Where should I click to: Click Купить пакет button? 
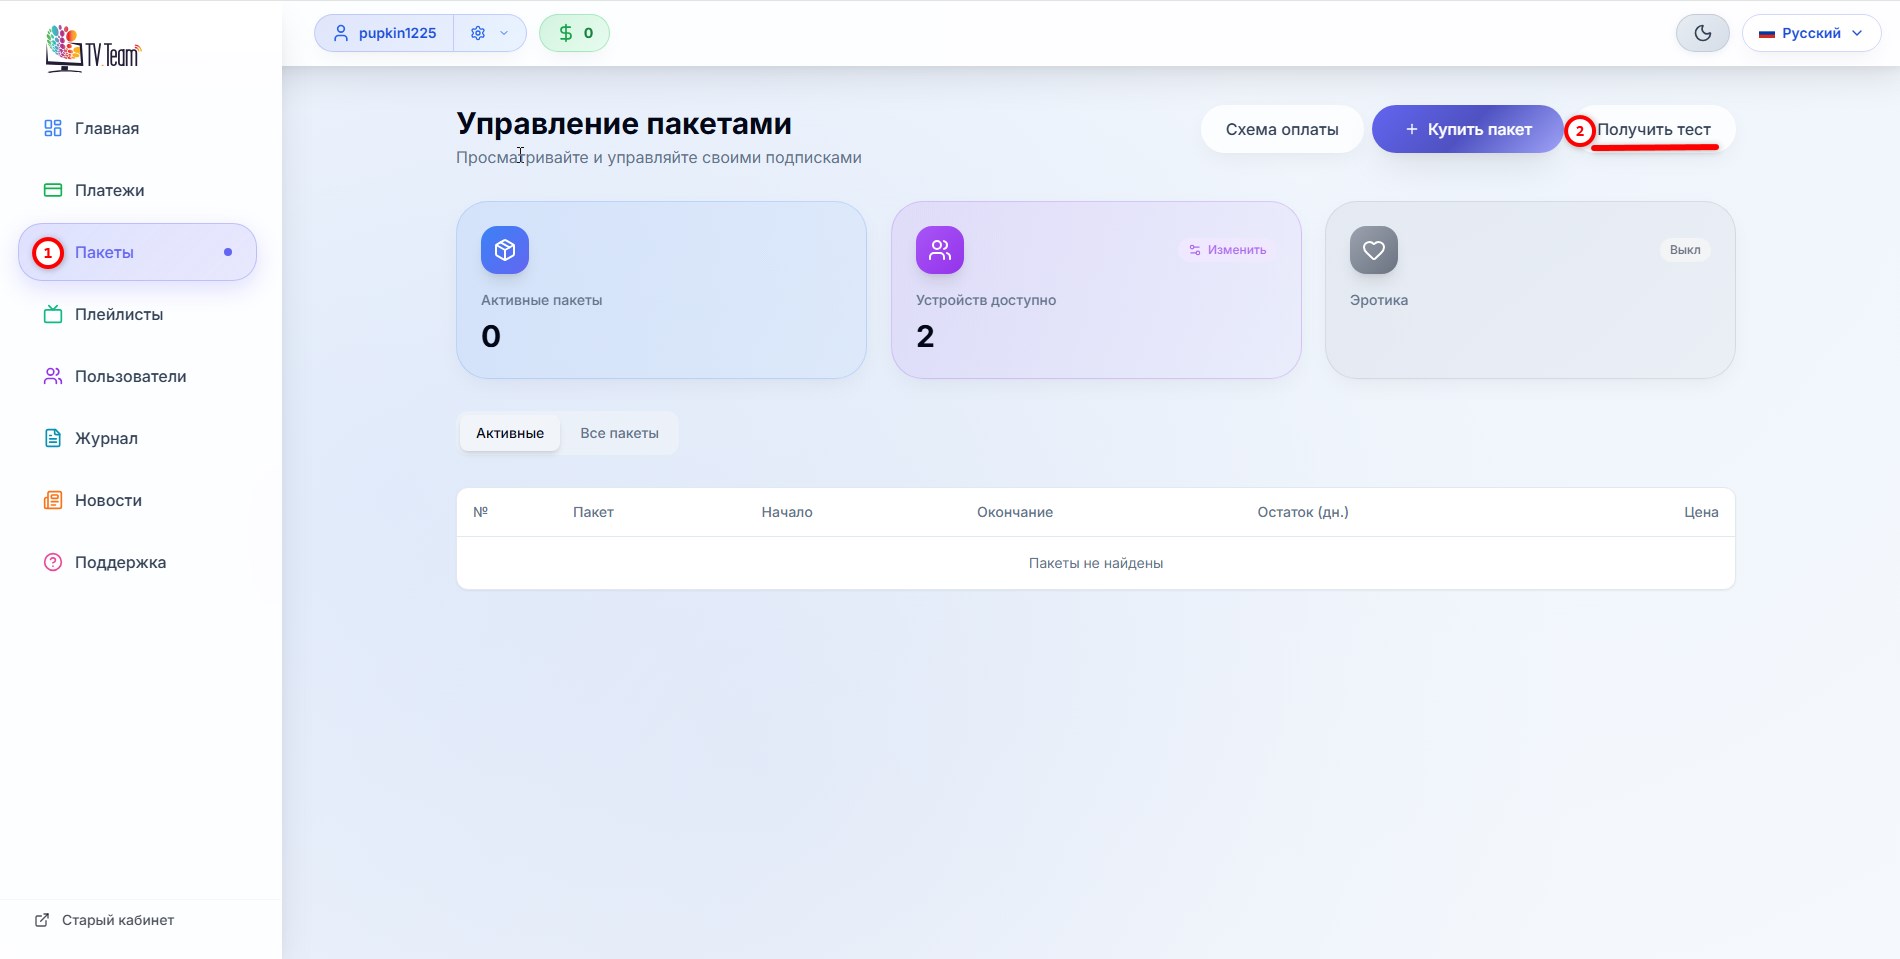1467,129
